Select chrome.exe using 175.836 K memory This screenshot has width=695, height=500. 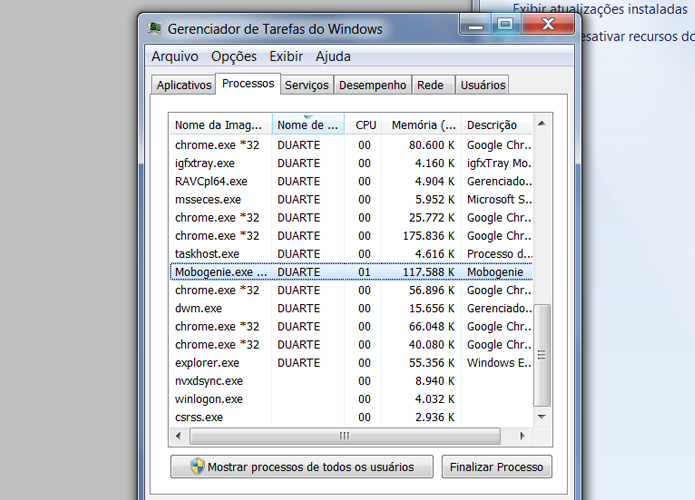point(351,236)
